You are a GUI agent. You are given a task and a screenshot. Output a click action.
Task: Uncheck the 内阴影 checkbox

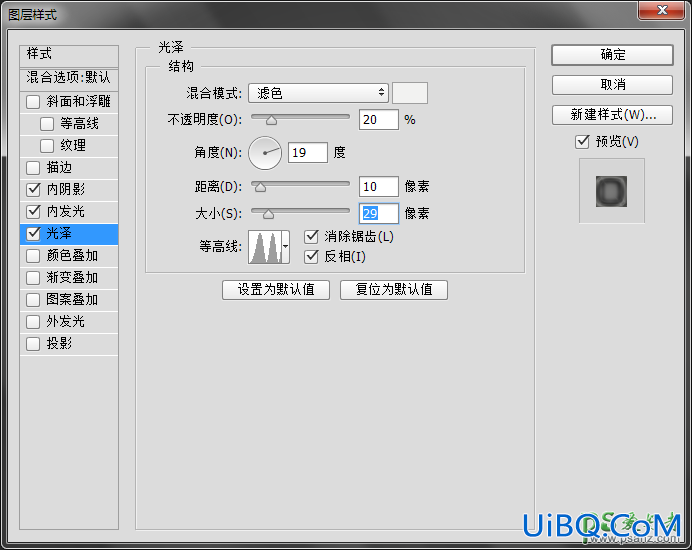[x=33, y=189]
